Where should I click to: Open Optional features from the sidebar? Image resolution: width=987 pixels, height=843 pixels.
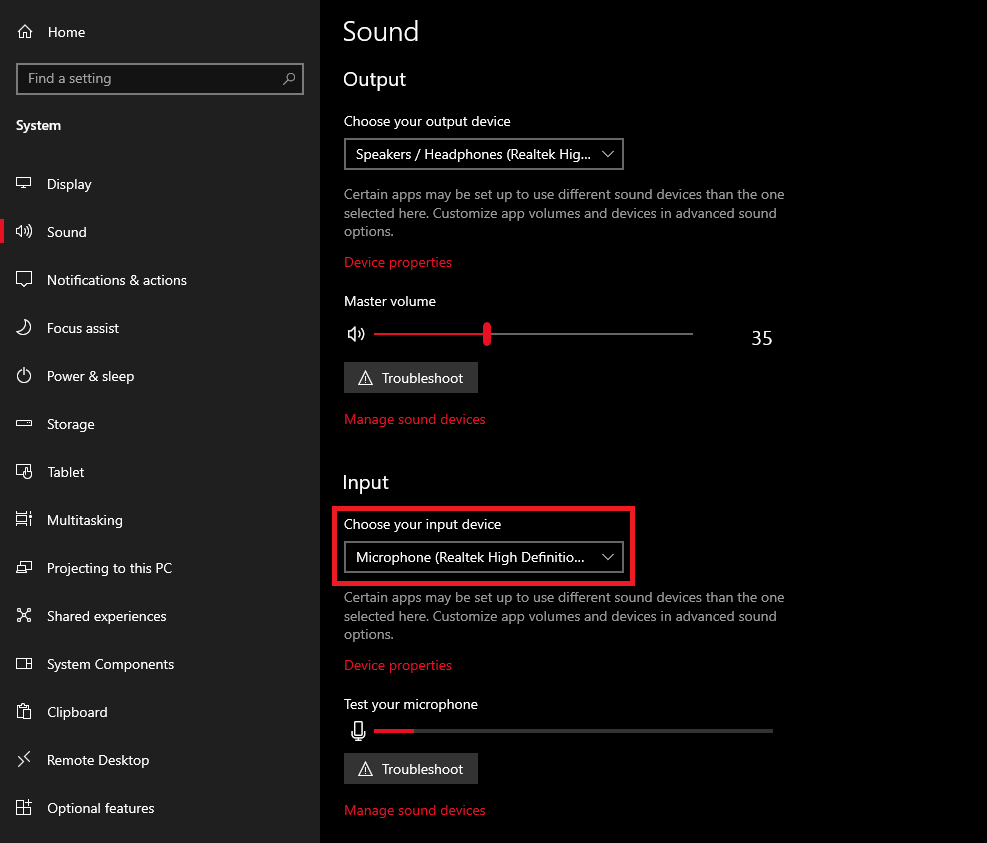click(24, 808)
